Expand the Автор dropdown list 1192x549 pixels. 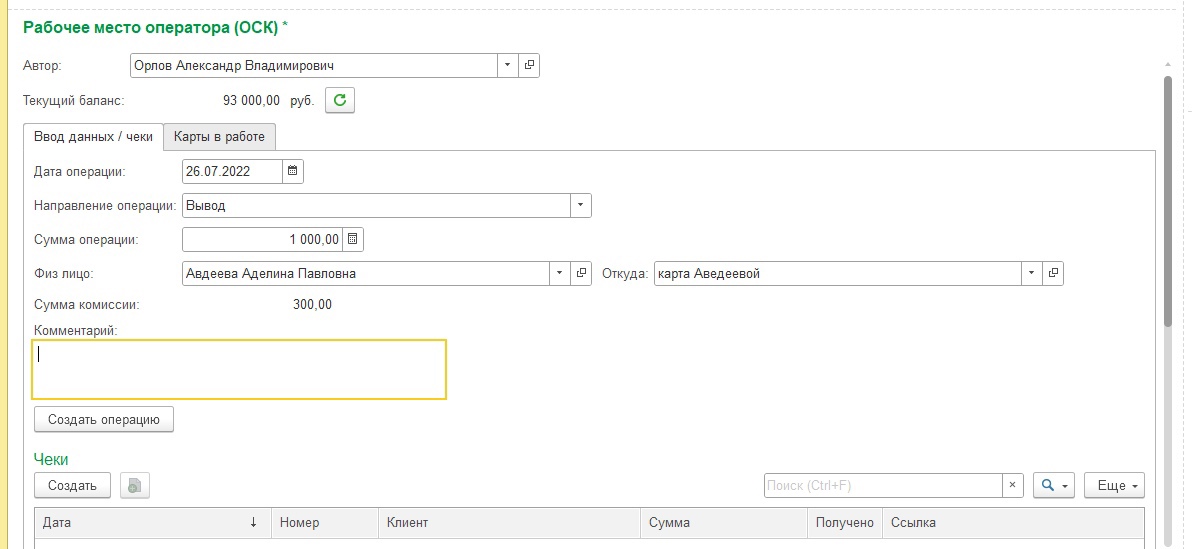(x=508, y=65)
